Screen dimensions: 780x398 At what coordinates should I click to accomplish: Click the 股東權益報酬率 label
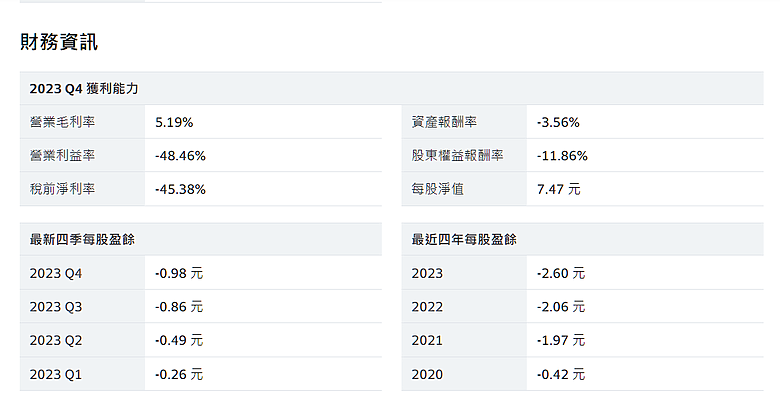coord(457,156)
